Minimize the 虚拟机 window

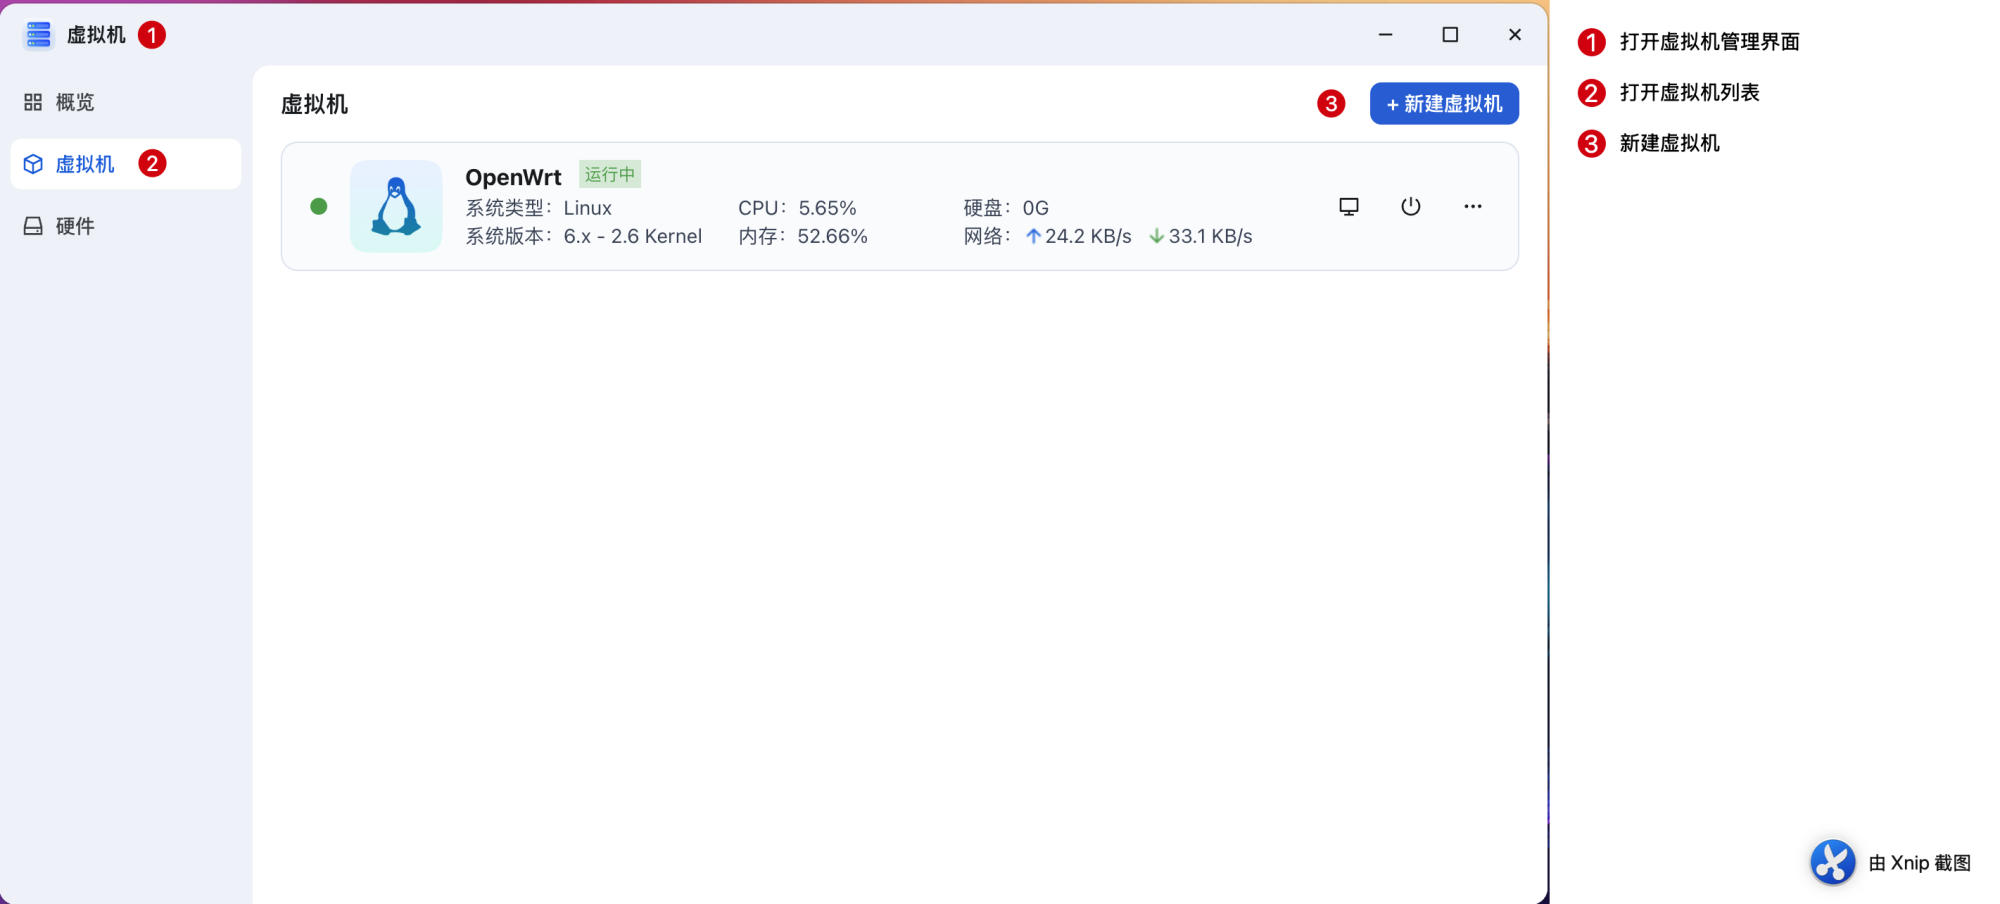point(1385,35)
